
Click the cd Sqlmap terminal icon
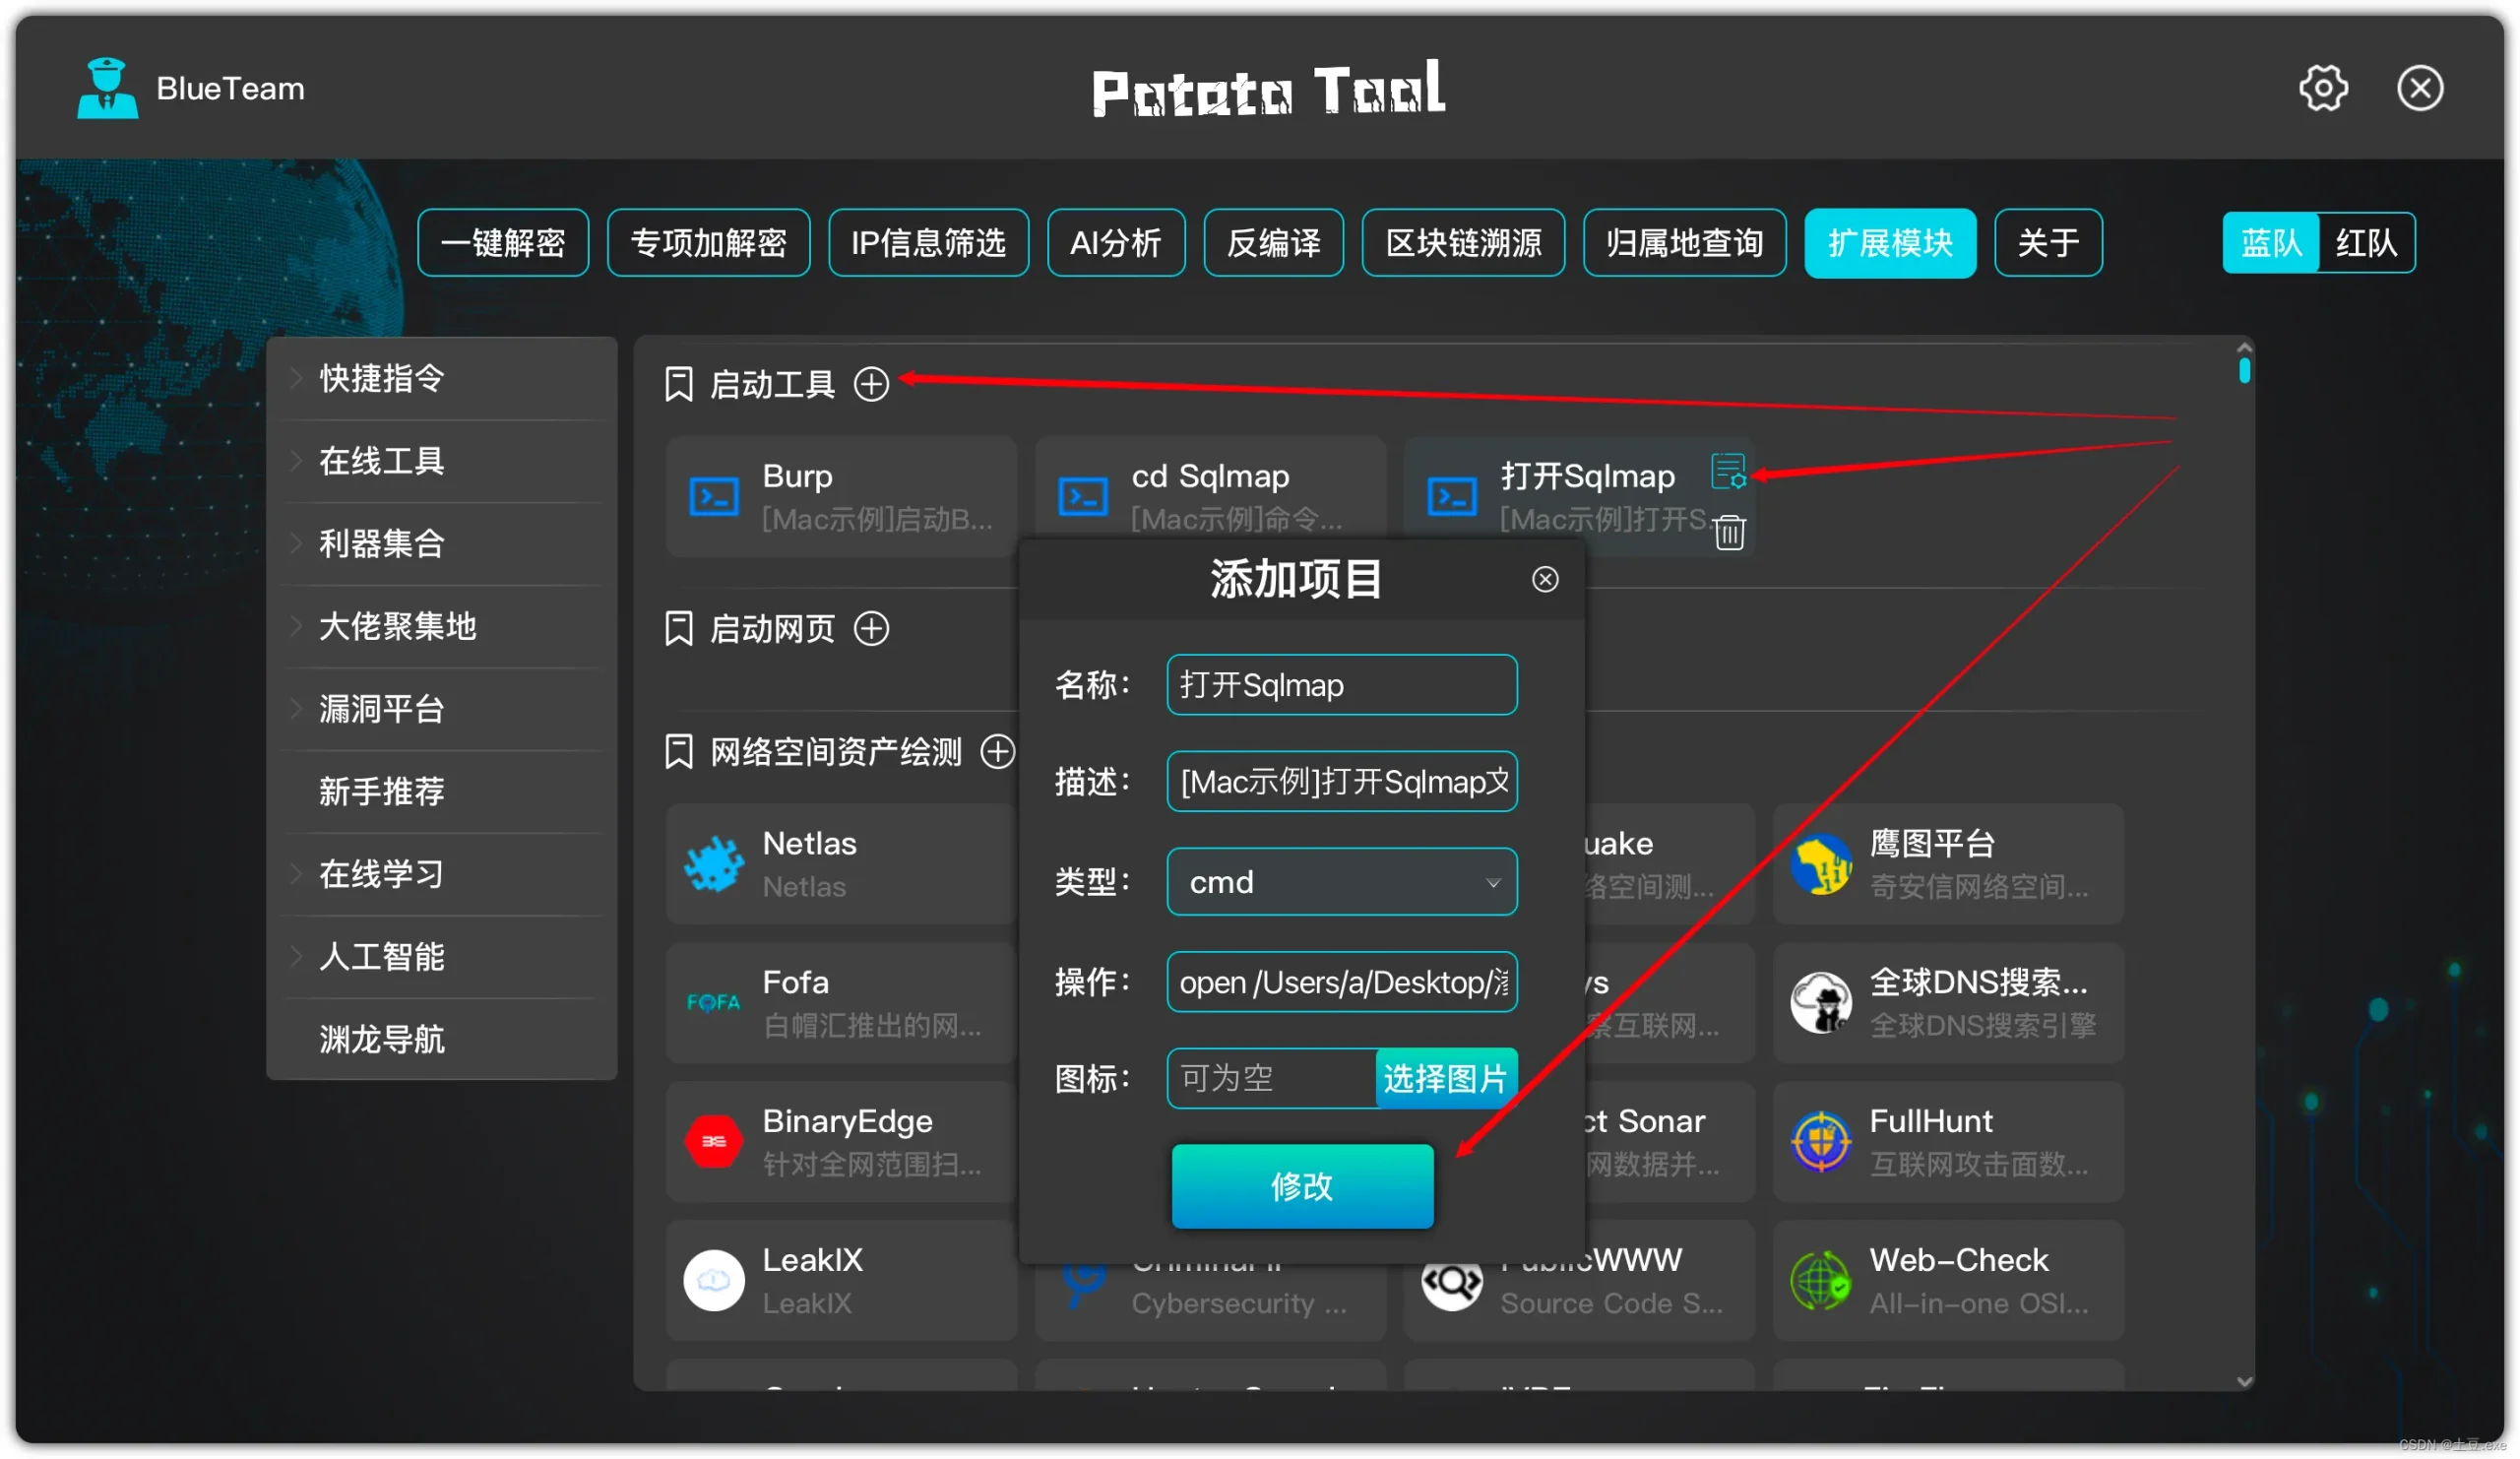coord(1083,497)
